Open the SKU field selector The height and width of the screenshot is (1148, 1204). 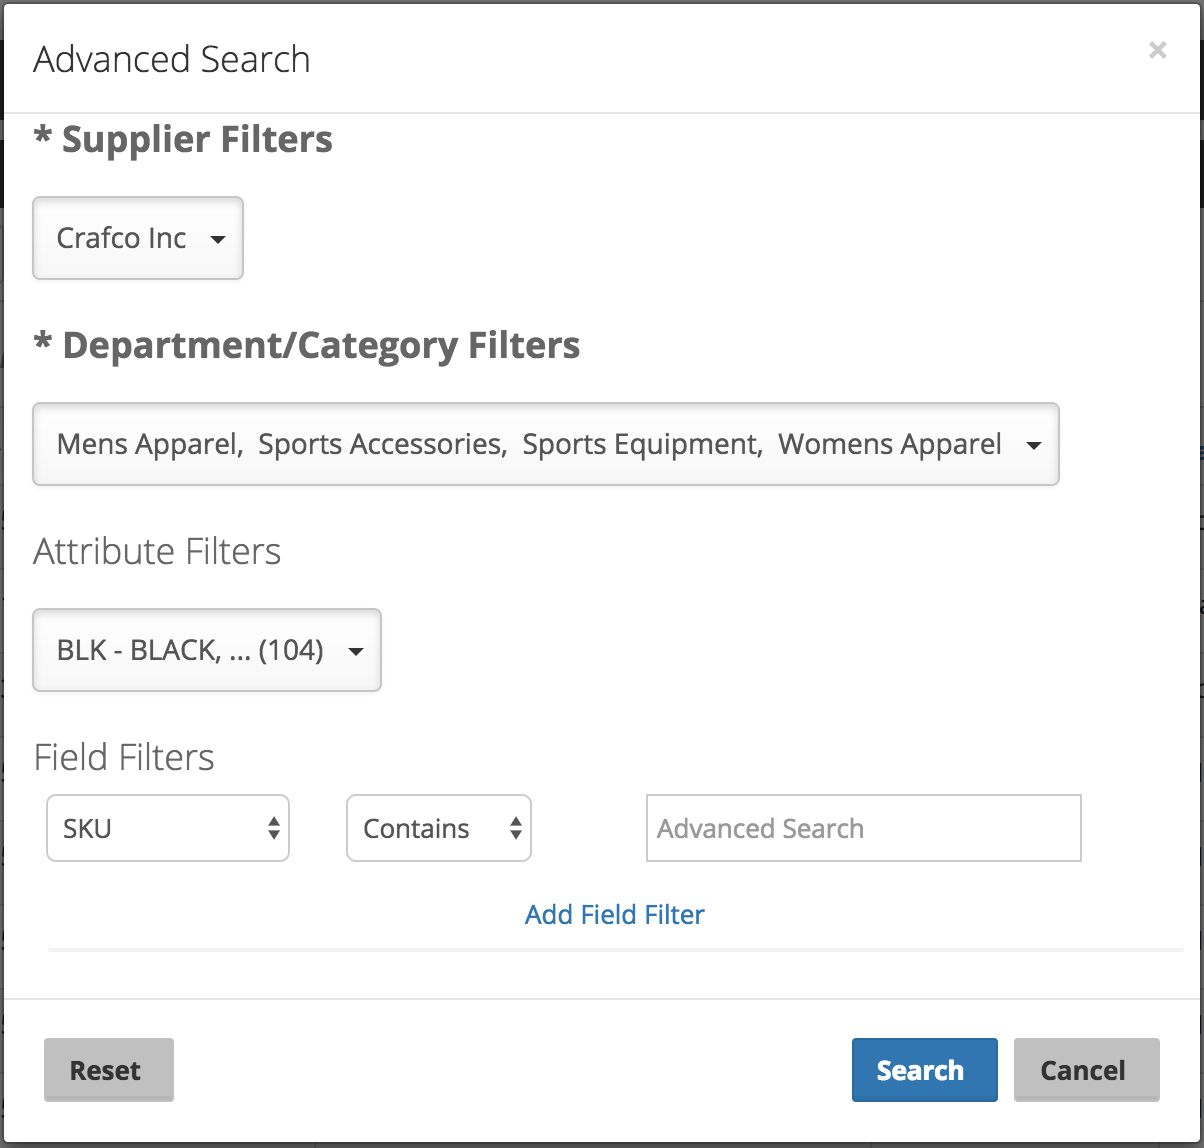167,828
